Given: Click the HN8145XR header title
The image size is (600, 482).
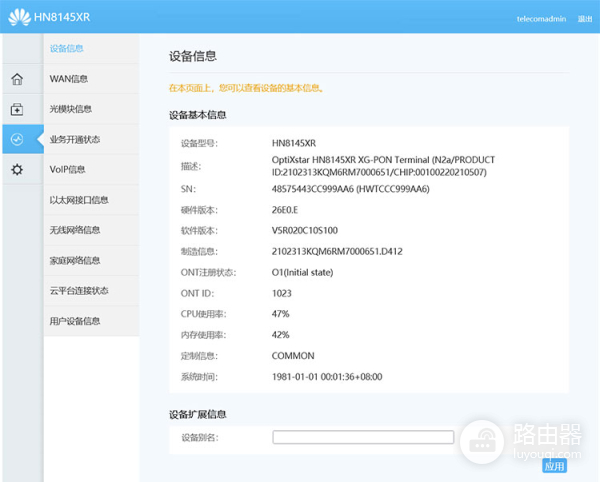Looking at the screenshot, I should pos(62,17).
